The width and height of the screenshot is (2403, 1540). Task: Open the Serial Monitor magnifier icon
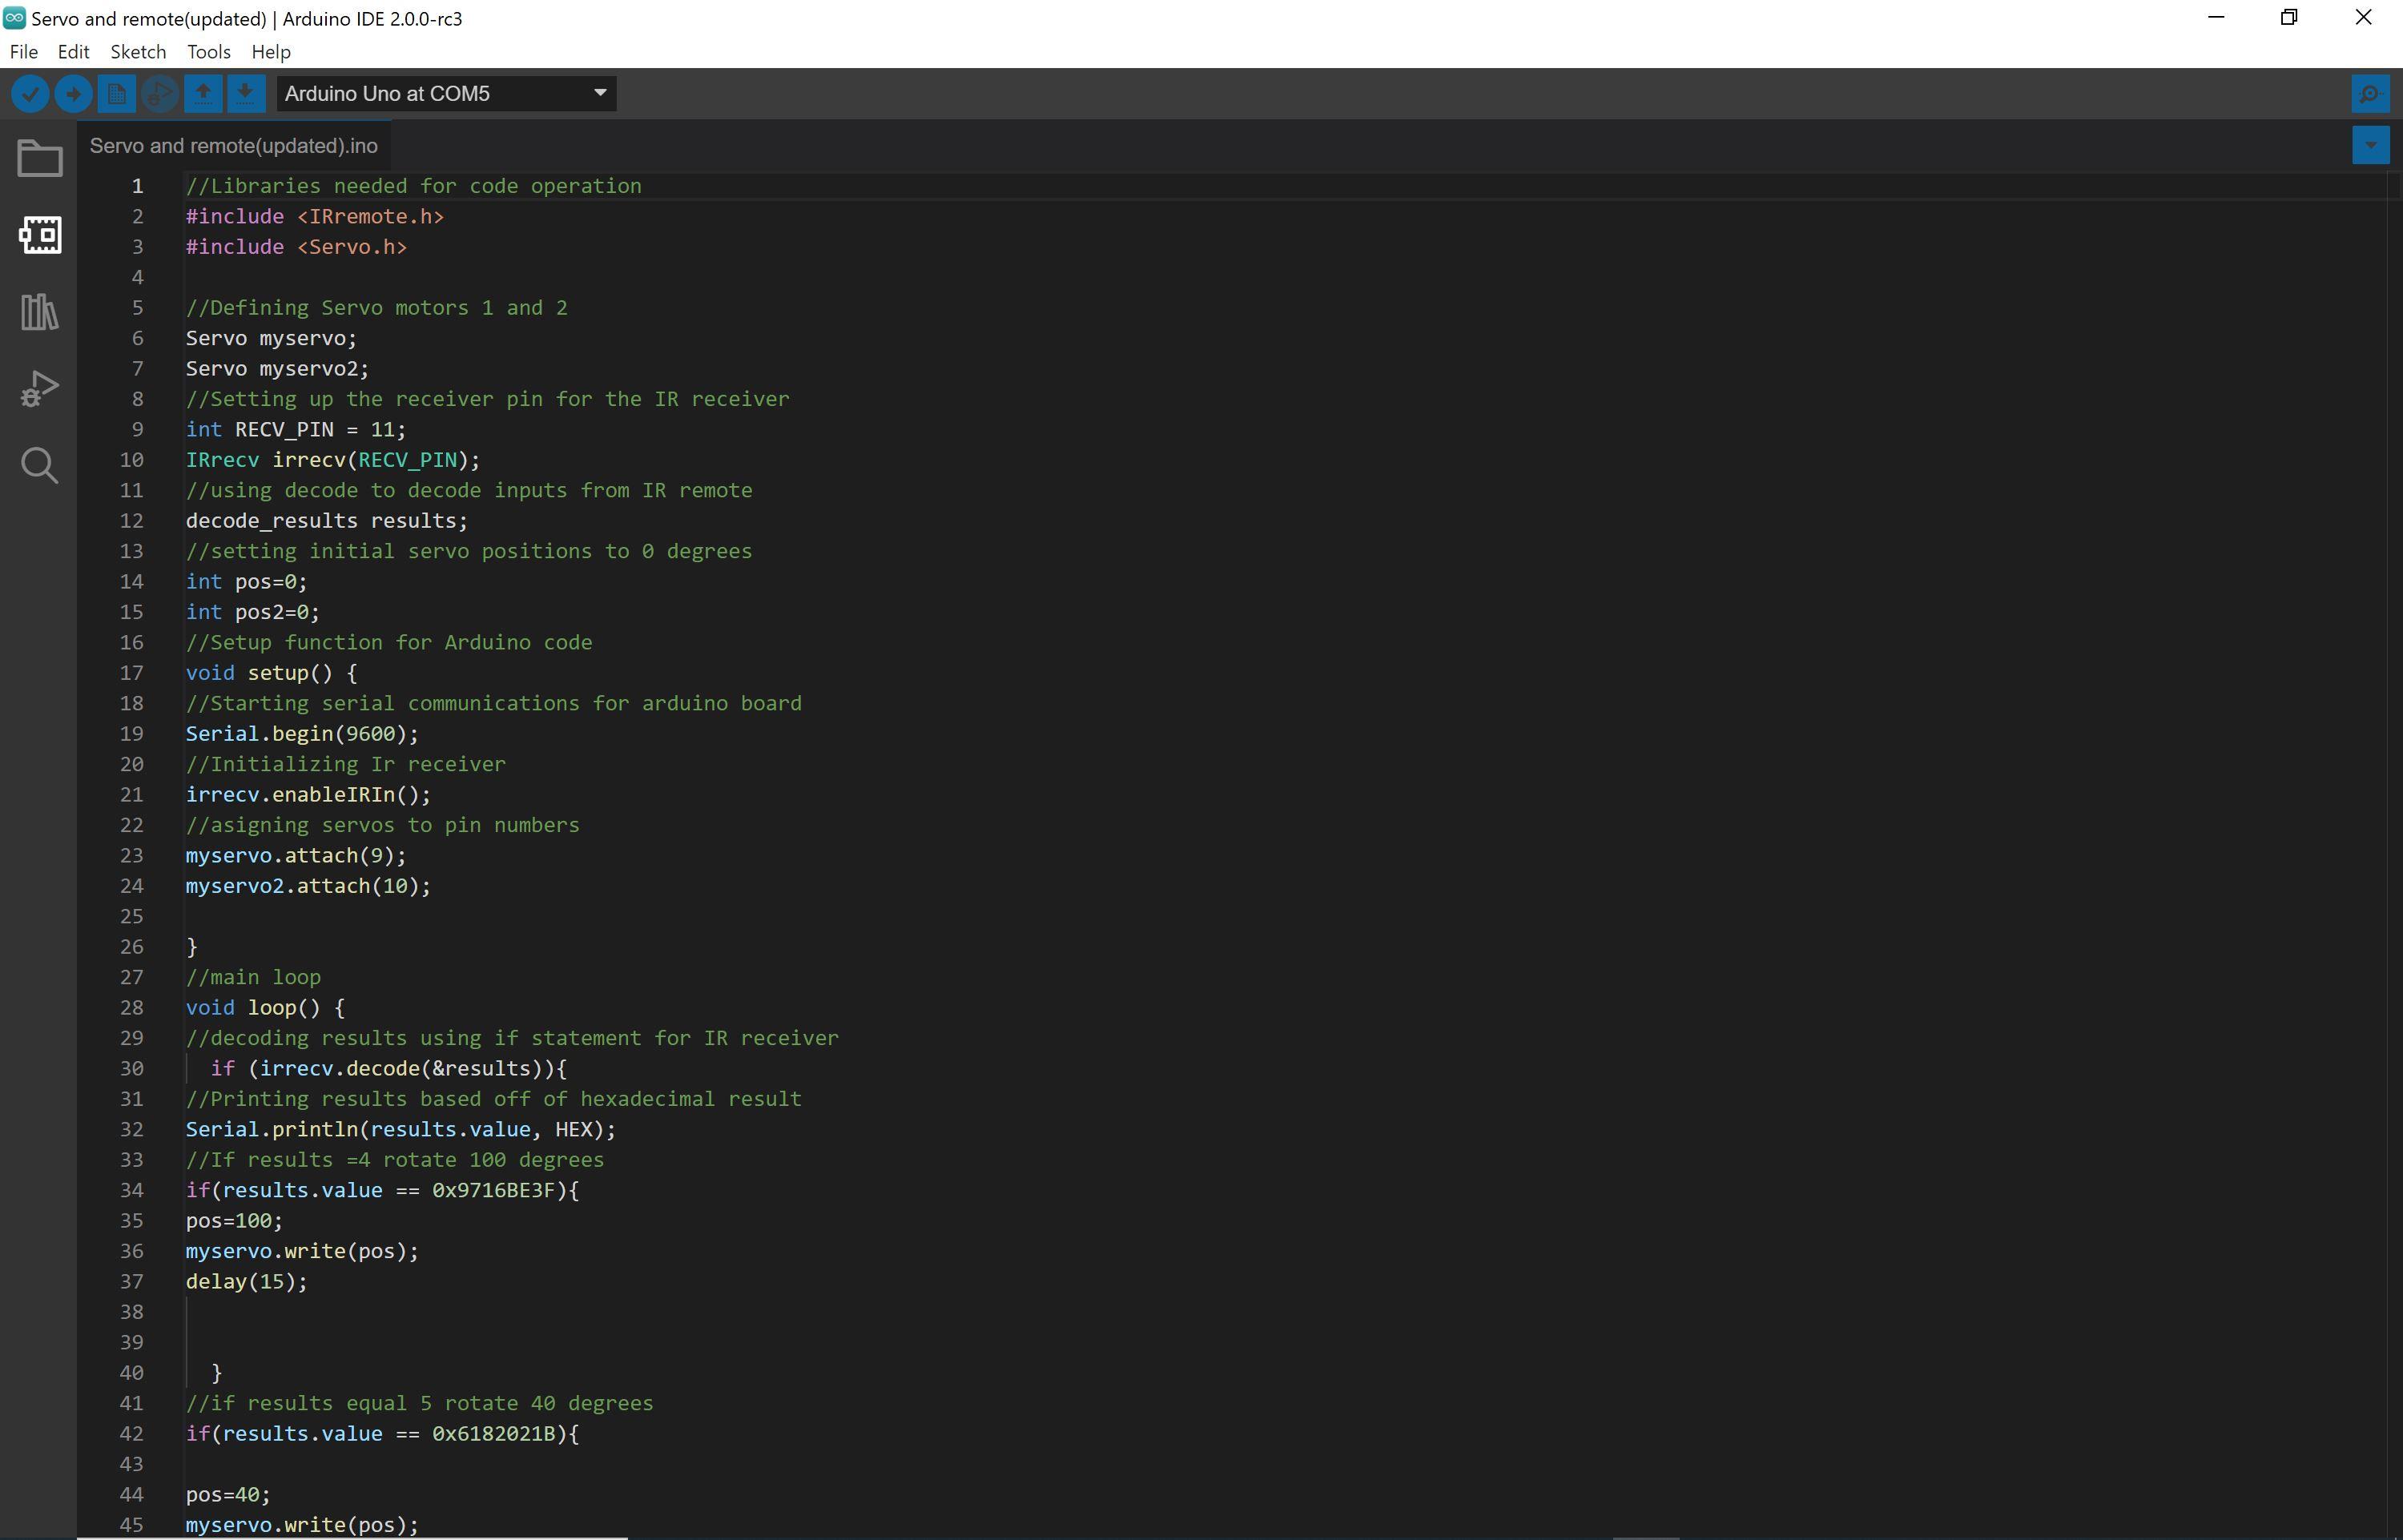tap(2370, 94)
